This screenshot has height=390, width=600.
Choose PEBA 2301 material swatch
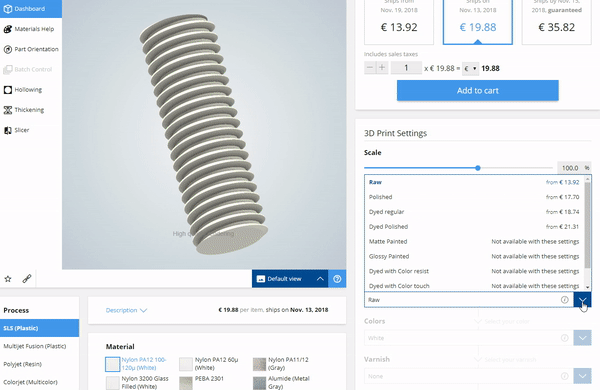(x=186, y=383)
